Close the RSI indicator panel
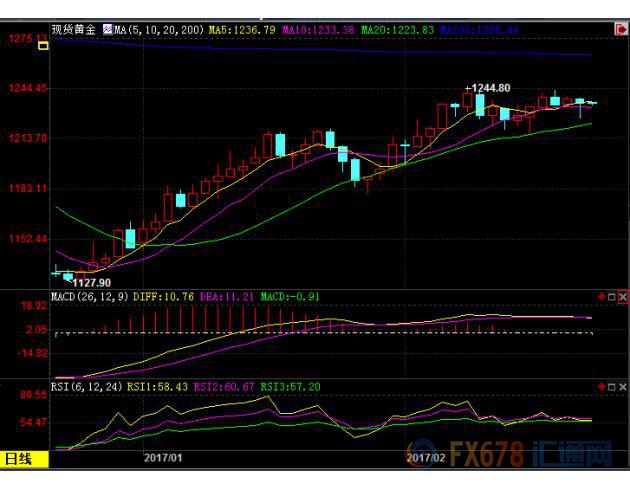Viewport: 630px width, 490px height. [622, 387]
